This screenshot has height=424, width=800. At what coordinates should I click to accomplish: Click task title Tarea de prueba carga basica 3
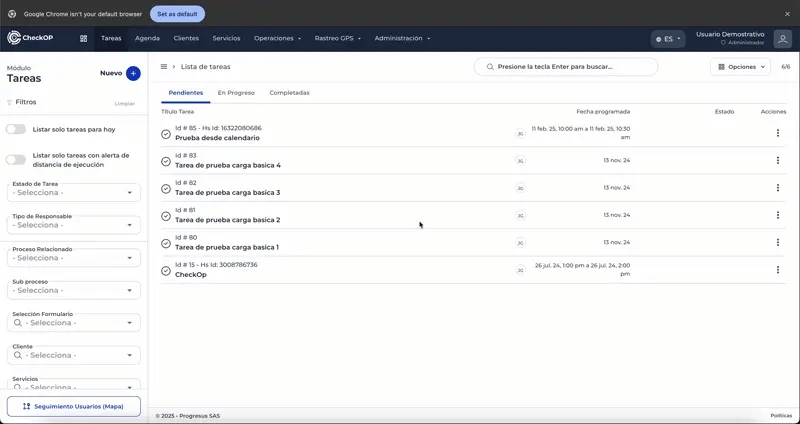[228, 193]
